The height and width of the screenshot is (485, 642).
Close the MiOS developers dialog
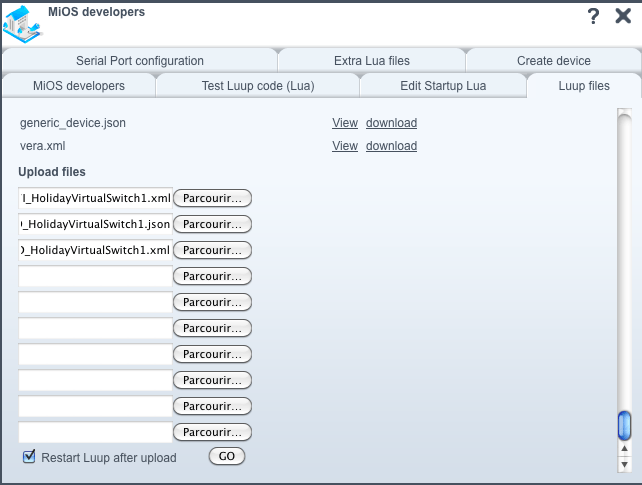click(623, 16)
